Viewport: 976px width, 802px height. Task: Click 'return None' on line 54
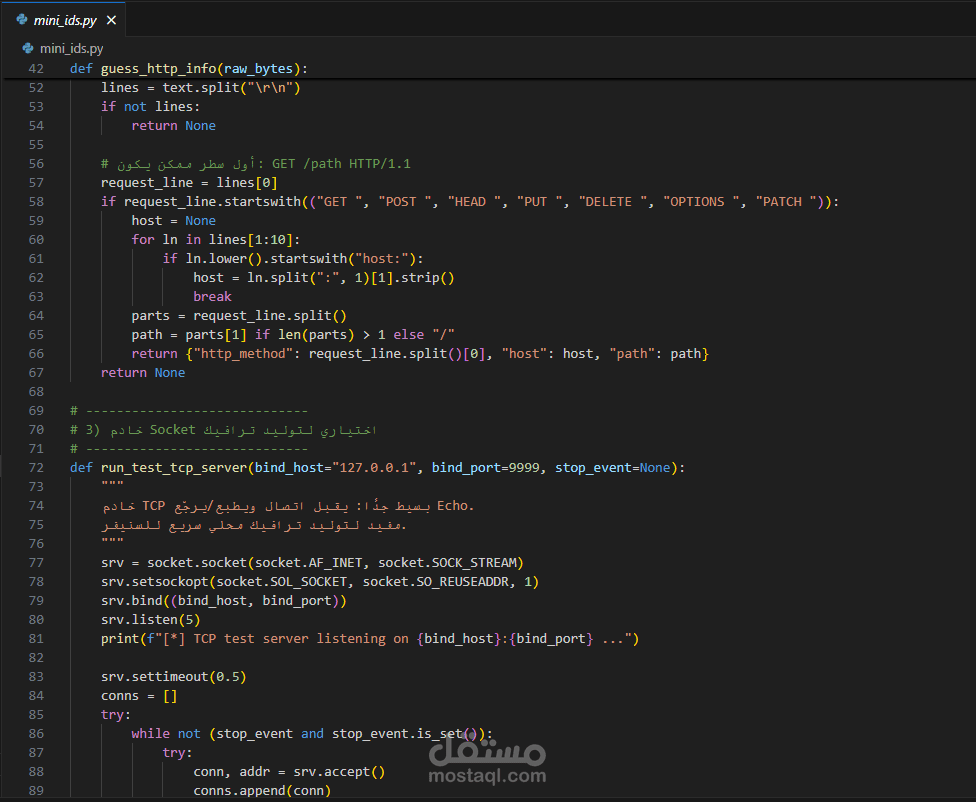174,126
